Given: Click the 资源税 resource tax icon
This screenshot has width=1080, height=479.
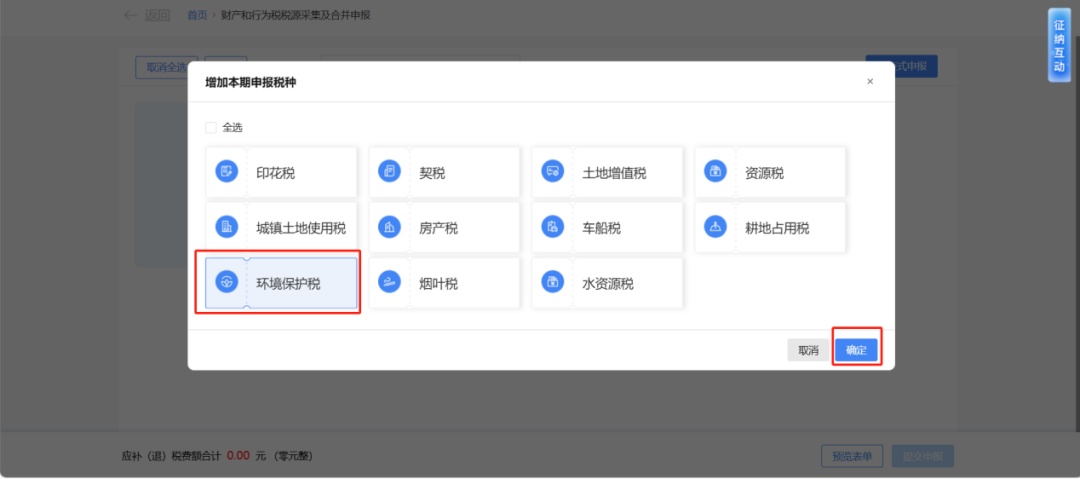Looking at the screenshot, I should click(x=715, y=172).
